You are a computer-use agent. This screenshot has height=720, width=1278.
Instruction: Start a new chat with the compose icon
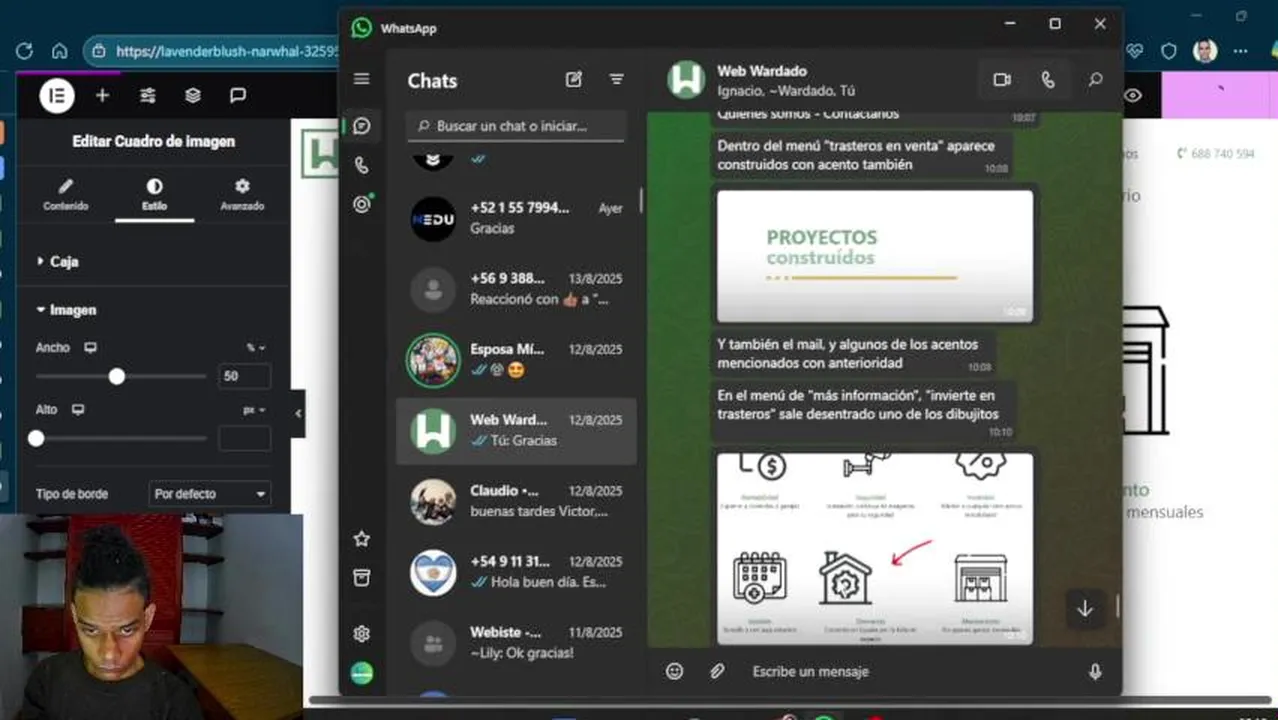click(x=574, y=79)
